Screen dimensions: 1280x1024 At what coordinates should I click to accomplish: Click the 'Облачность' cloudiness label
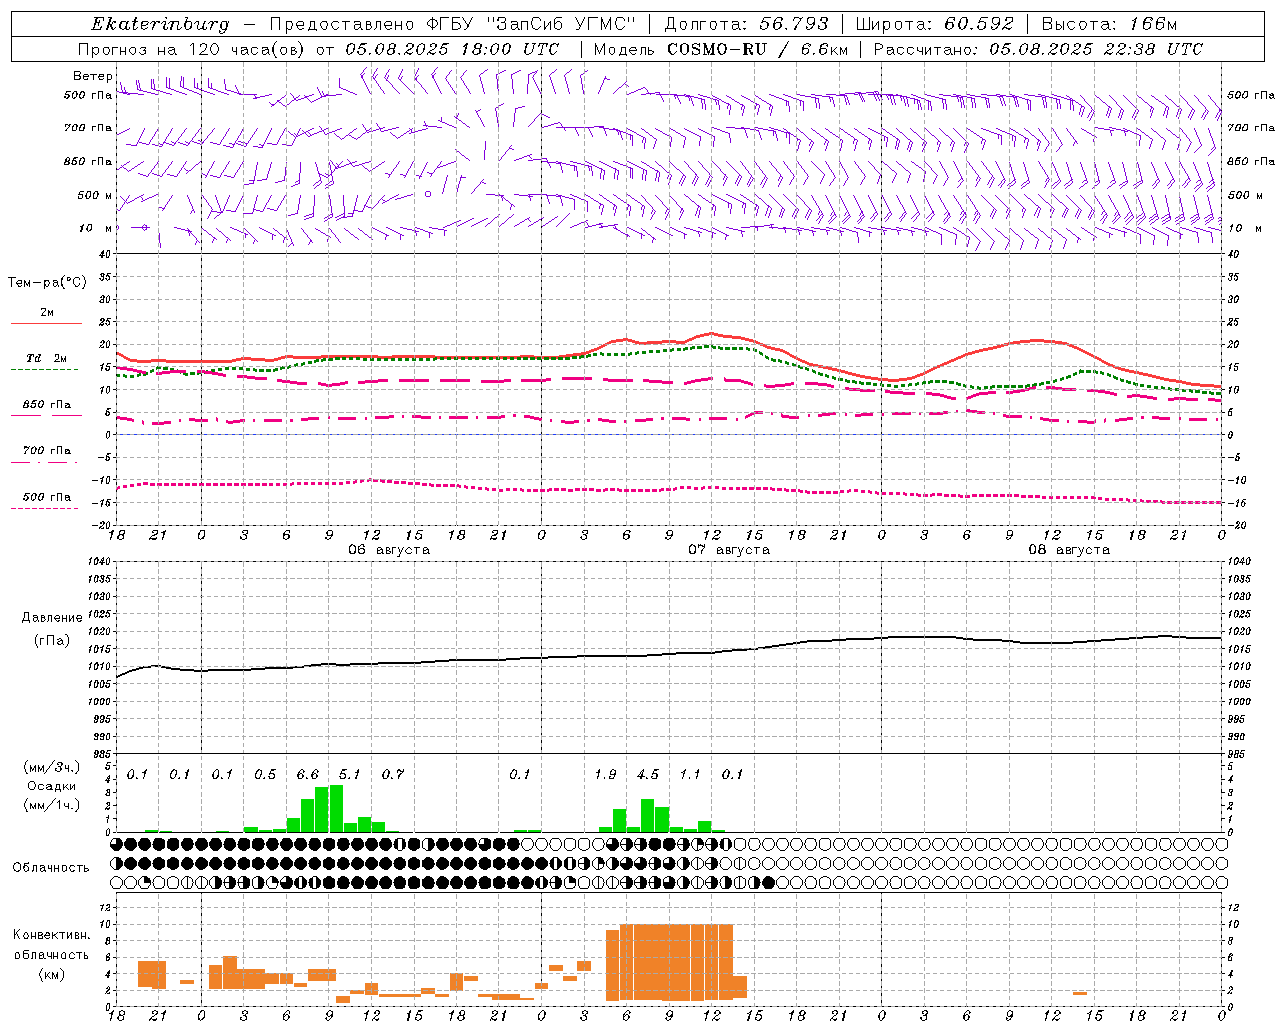50,868
